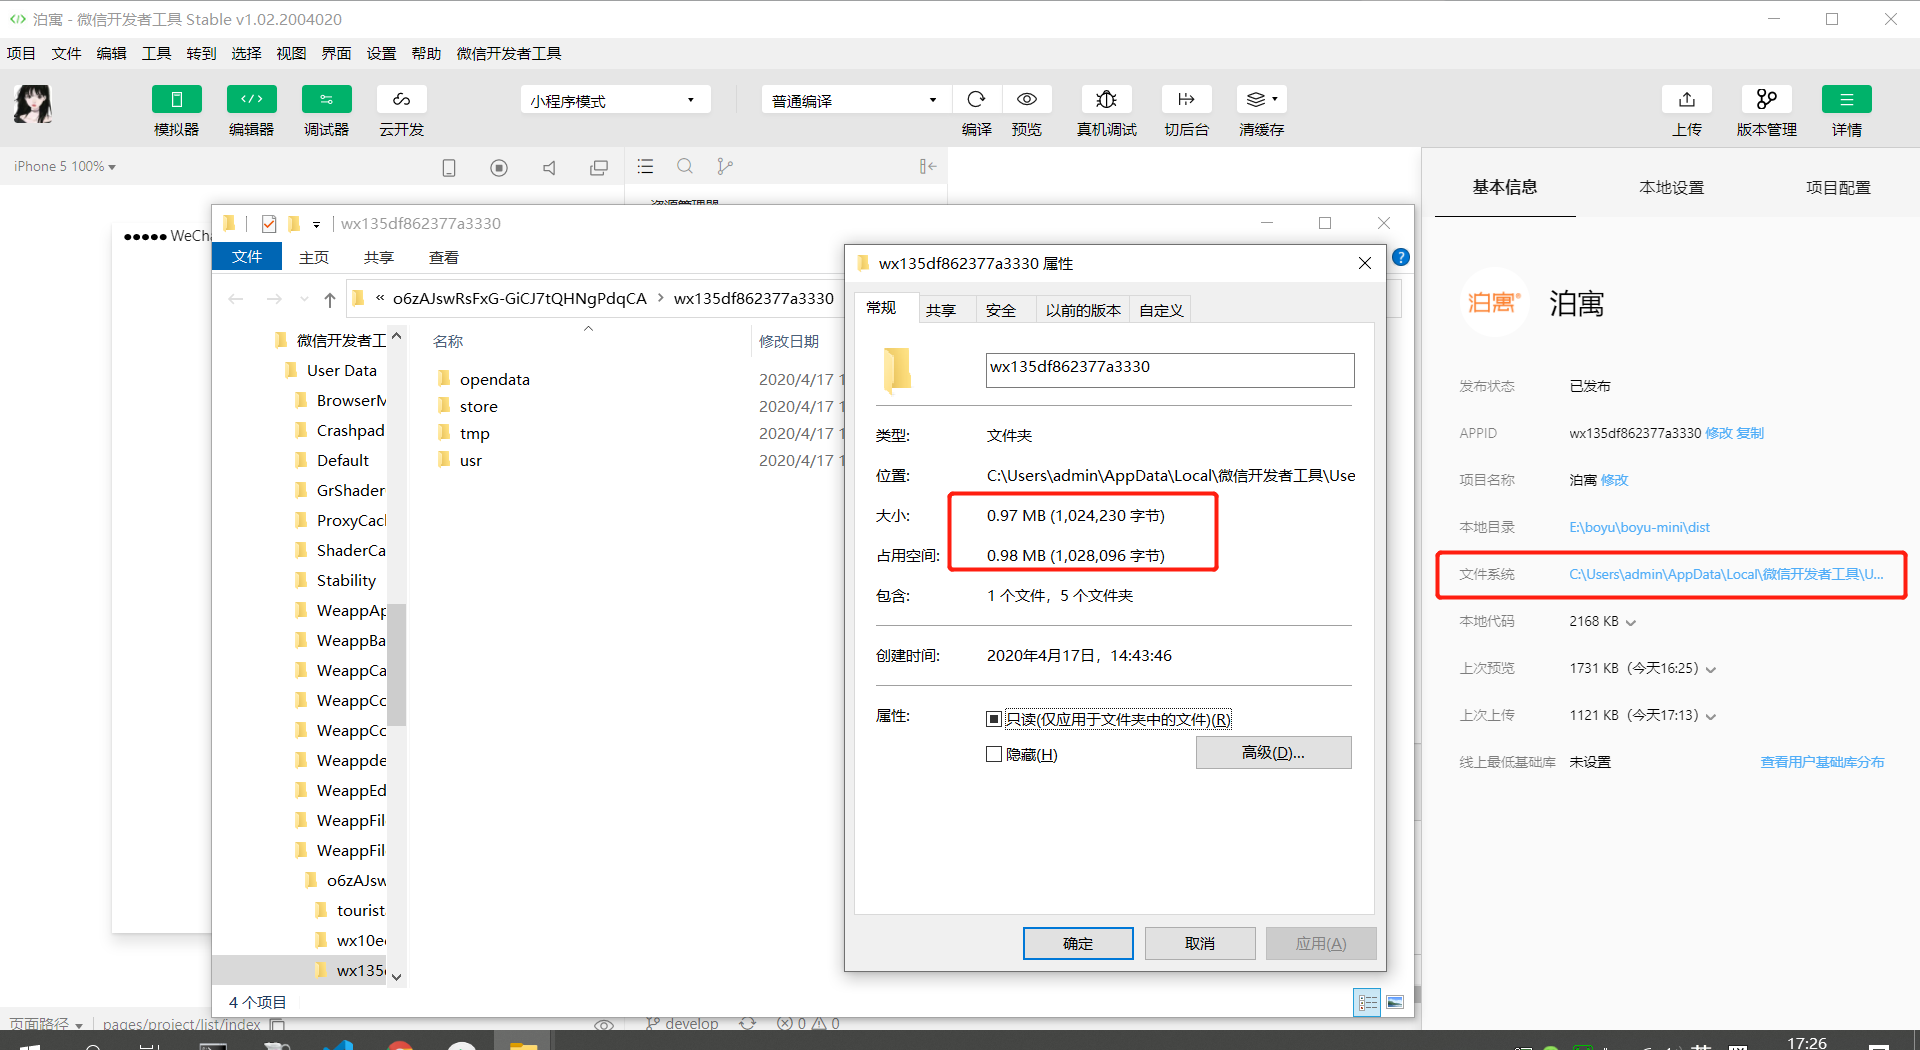
Task: Click the simulator record circle icon
Action: coord(499,167)
